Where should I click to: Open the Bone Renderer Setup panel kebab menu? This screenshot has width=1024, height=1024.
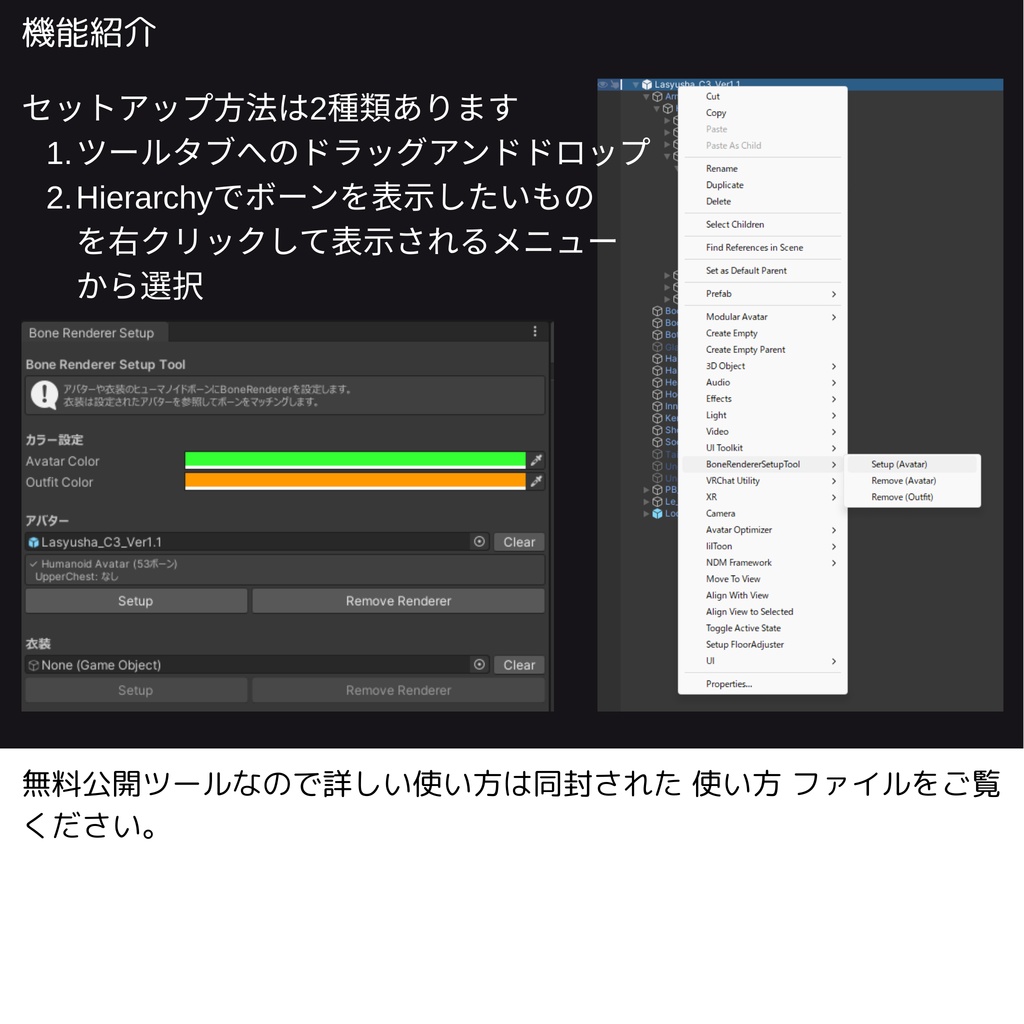tap(535, 332)
